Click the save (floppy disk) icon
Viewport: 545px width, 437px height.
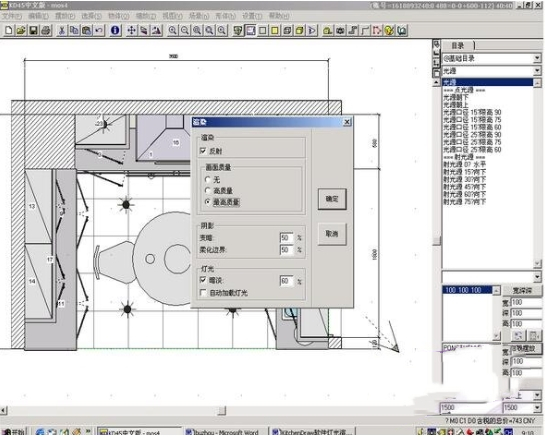coord(33,31)
